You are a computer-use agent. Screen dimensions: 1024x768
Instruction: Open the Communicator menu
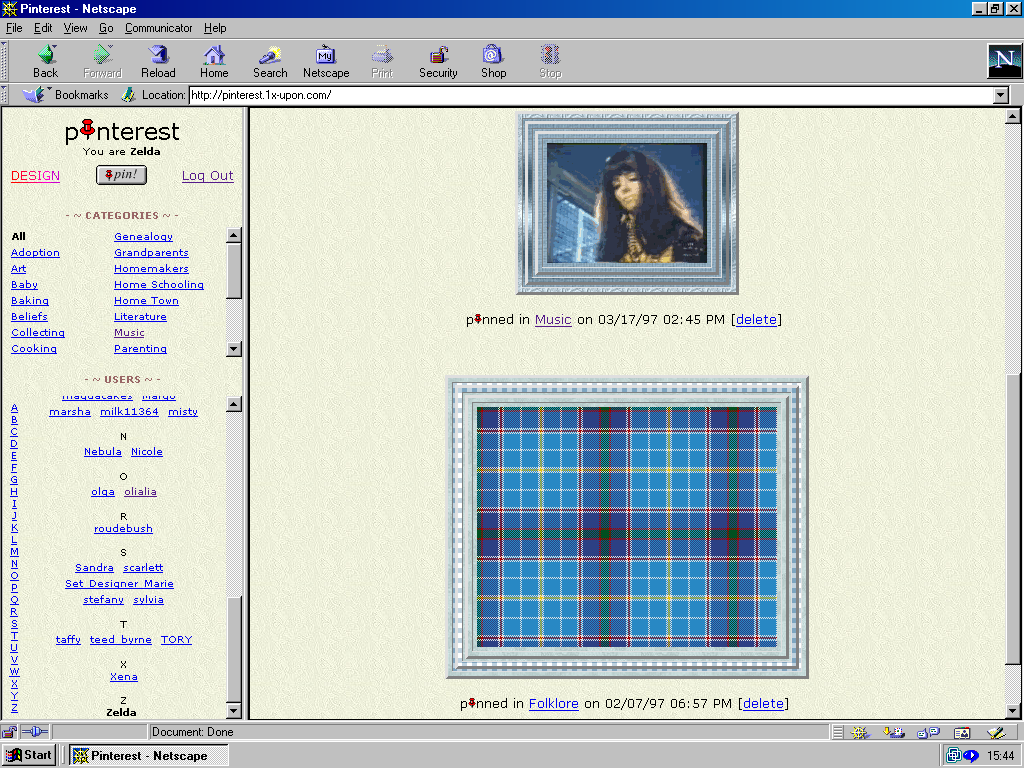(159, 28)
